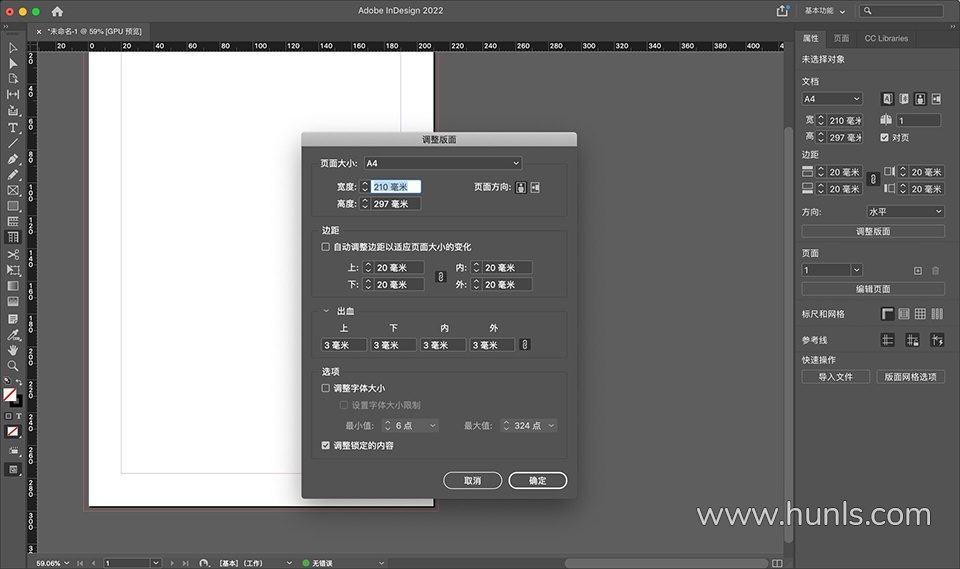The image size is (960, 569).
Task: Select the 未命名-1 document tab
Action: click(95, 31)
